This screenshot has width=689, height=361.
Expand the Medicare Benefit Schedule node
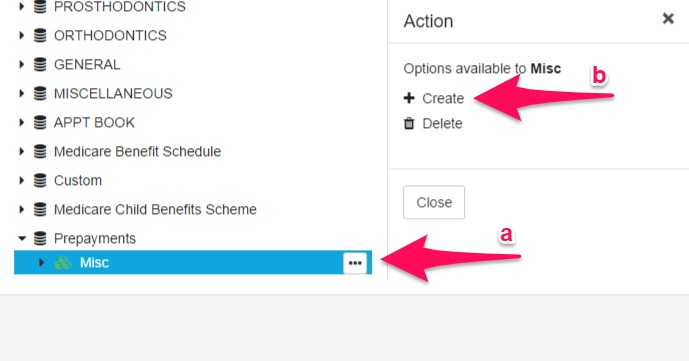pyautogui.click(x=22, y=152)
